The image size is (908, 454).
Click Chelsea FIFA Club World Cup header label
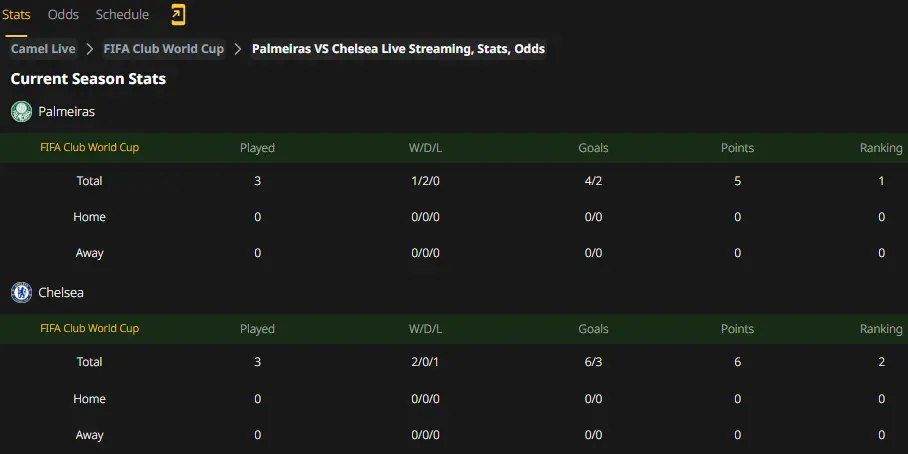pos(90,328)
